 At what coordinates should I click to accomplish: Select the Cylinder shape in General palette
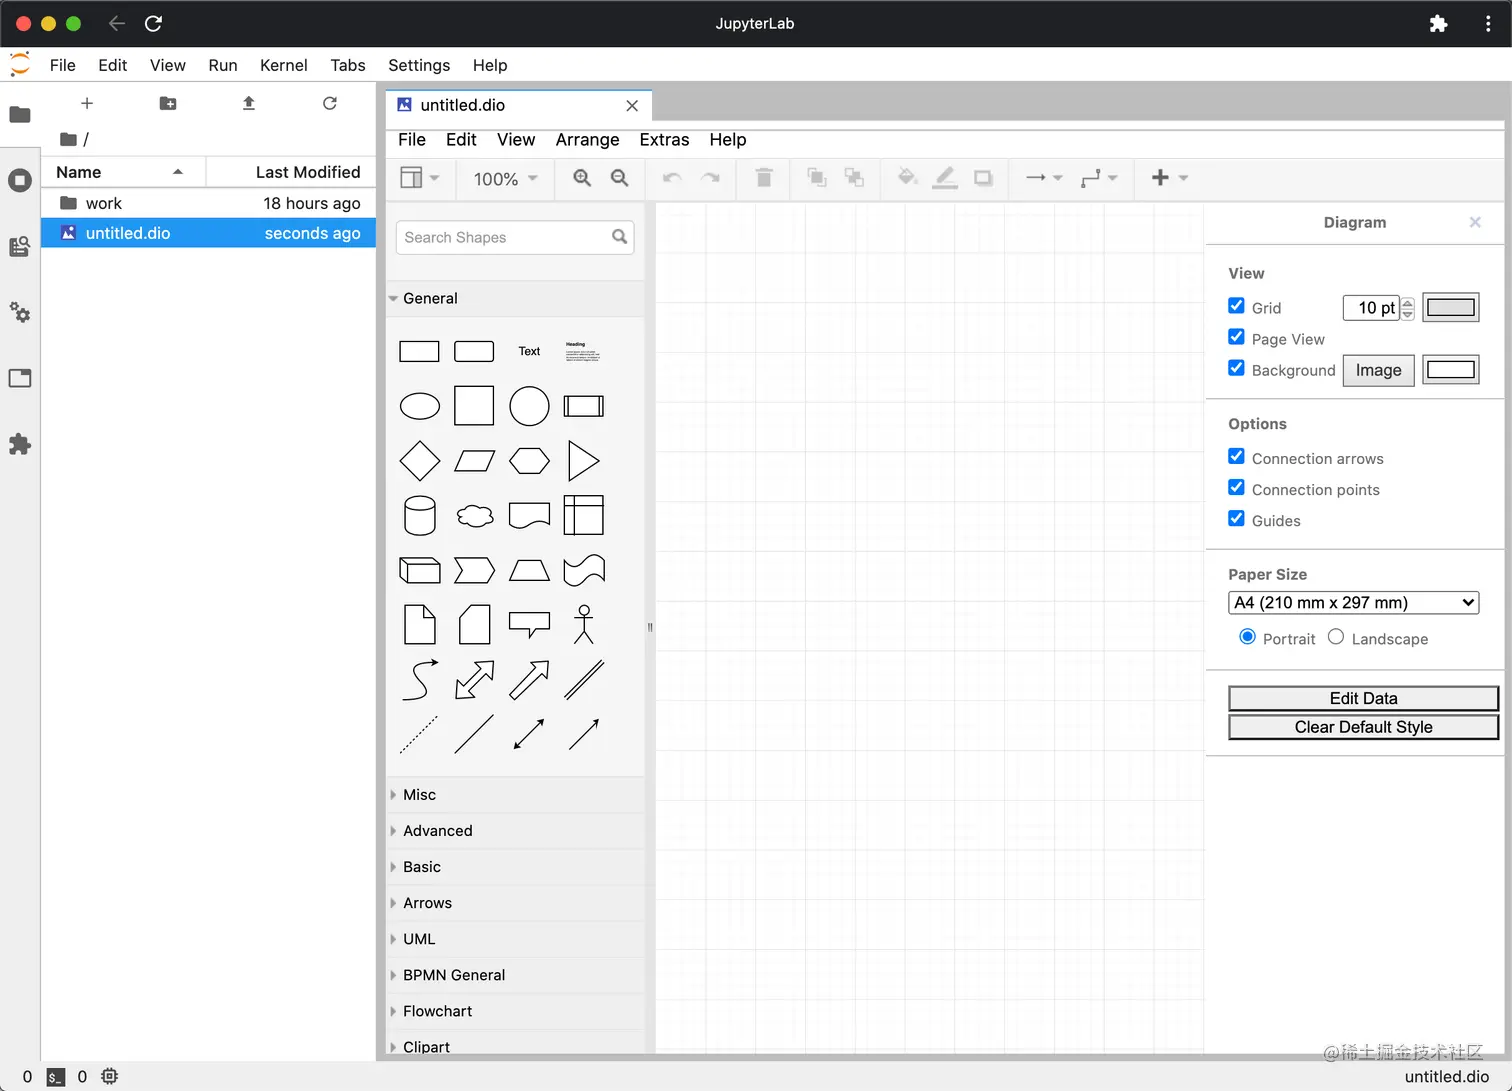click(x=419, y=516)
